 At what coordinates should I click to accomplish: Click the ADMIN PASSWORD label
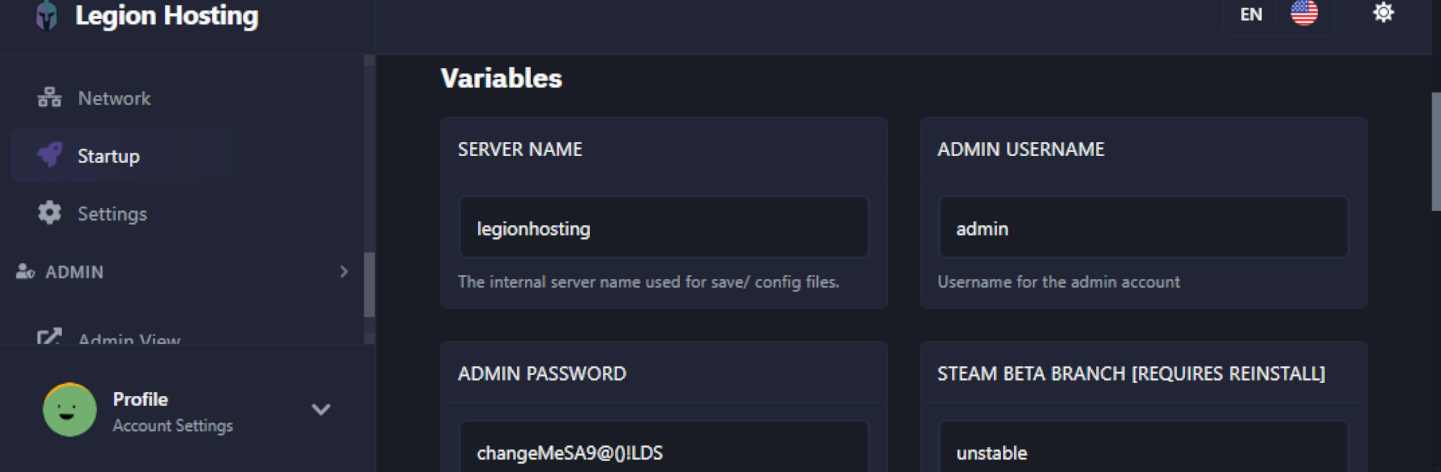click(x=542, y=374)
